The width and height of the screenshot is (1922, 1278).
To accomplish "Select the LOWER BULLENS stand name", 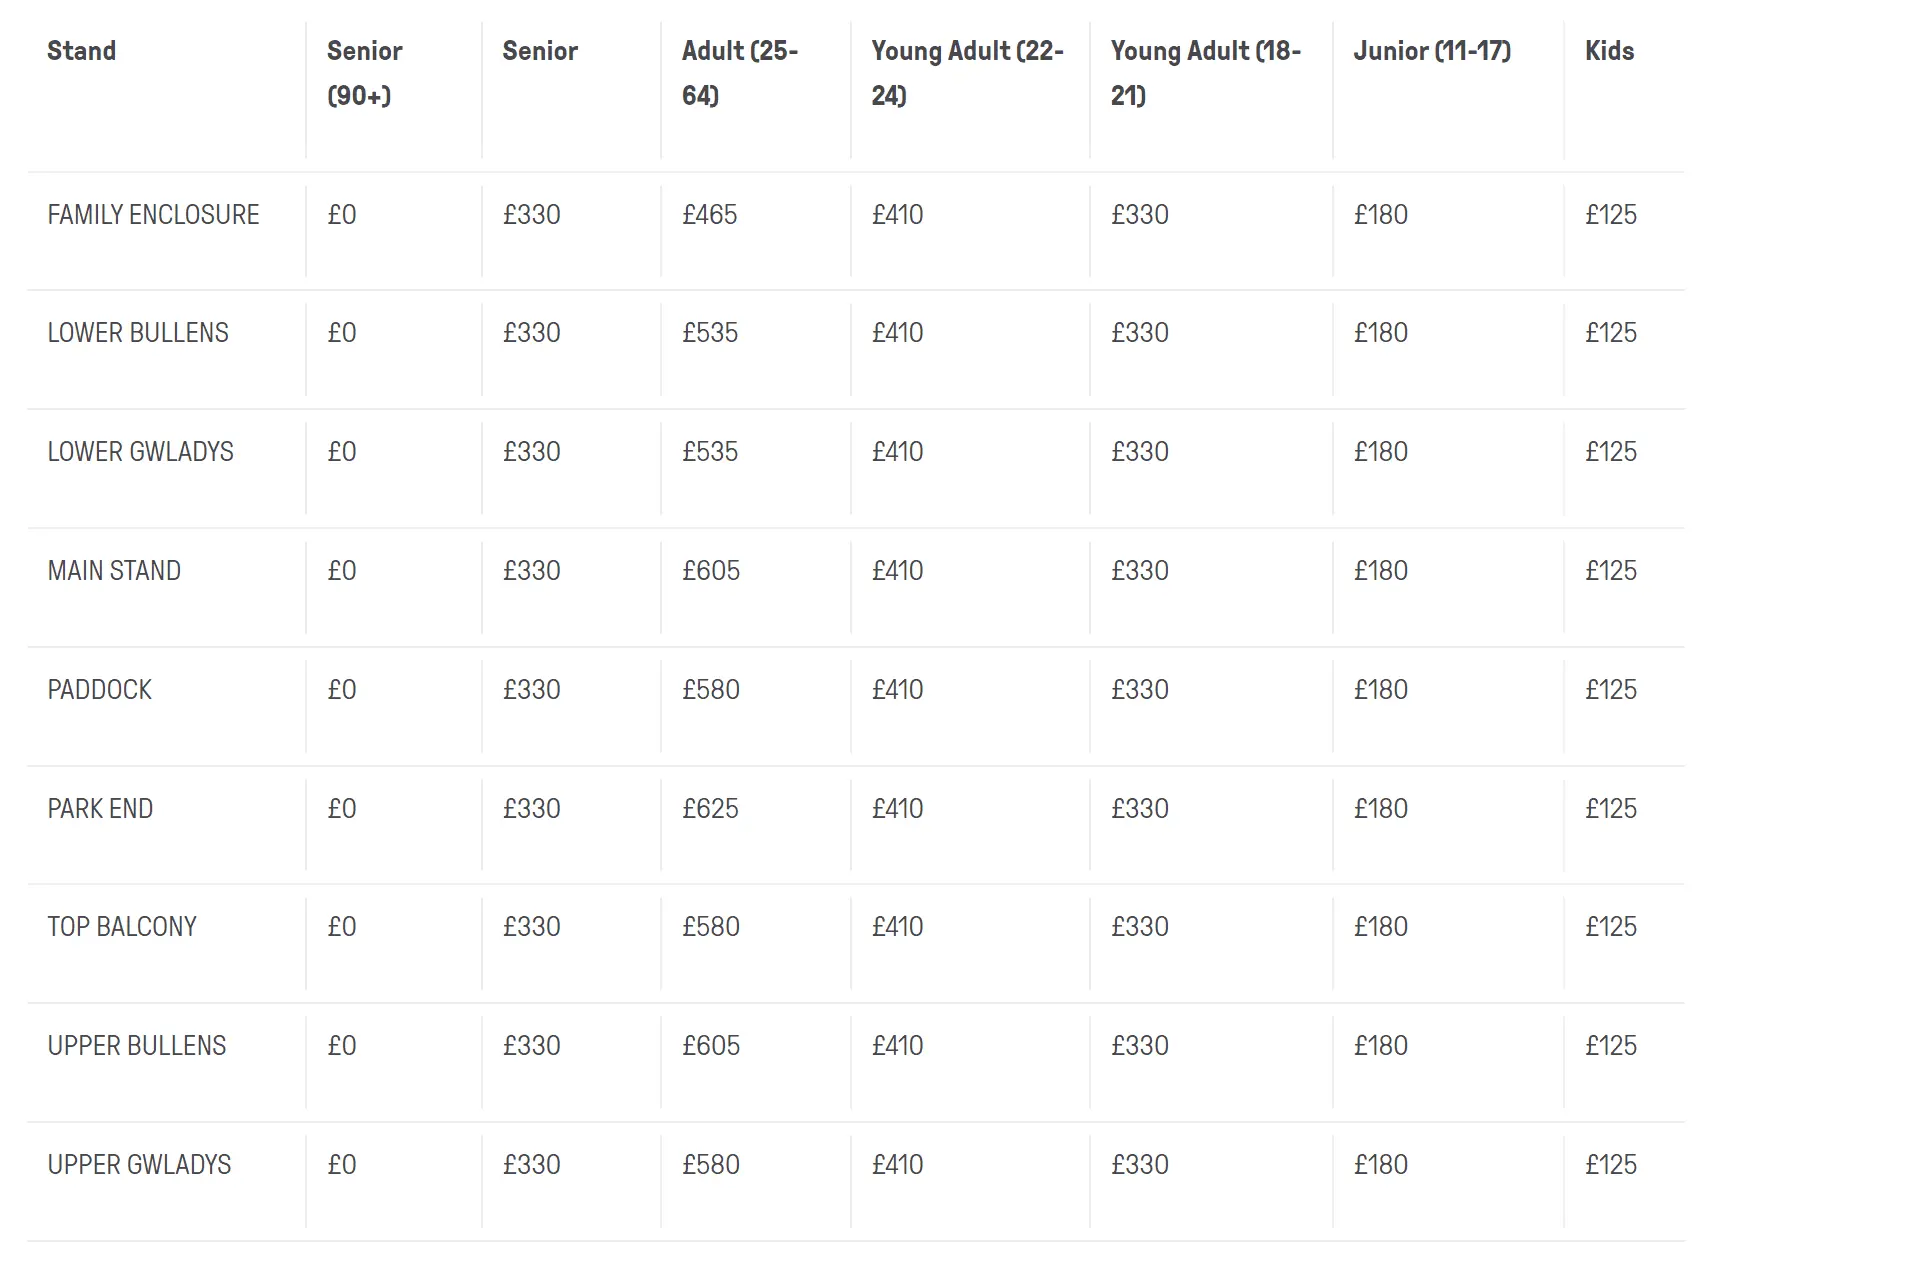I will tap(138, 333).
